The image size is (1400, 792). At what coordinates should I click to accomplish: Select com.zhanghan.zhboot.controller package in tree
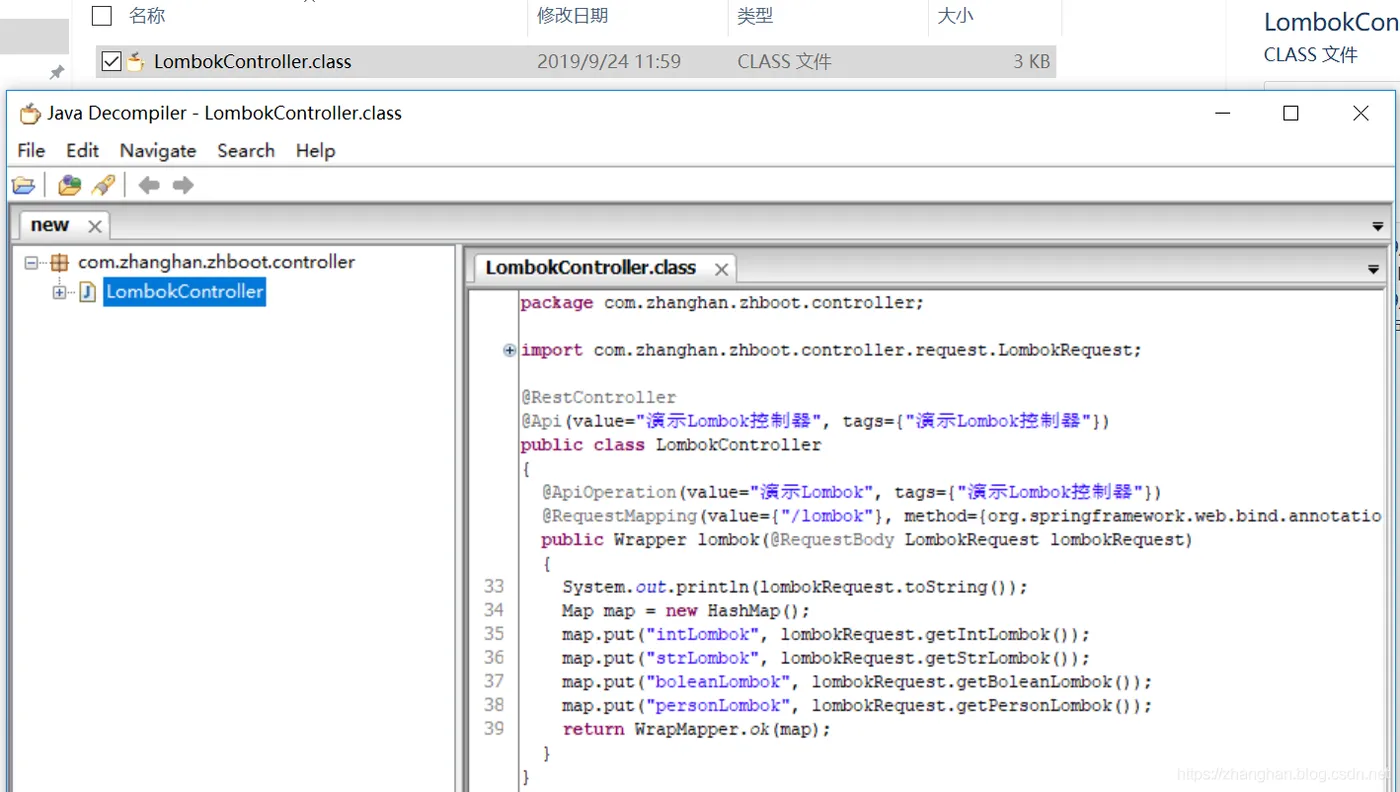tap(217, 262)
